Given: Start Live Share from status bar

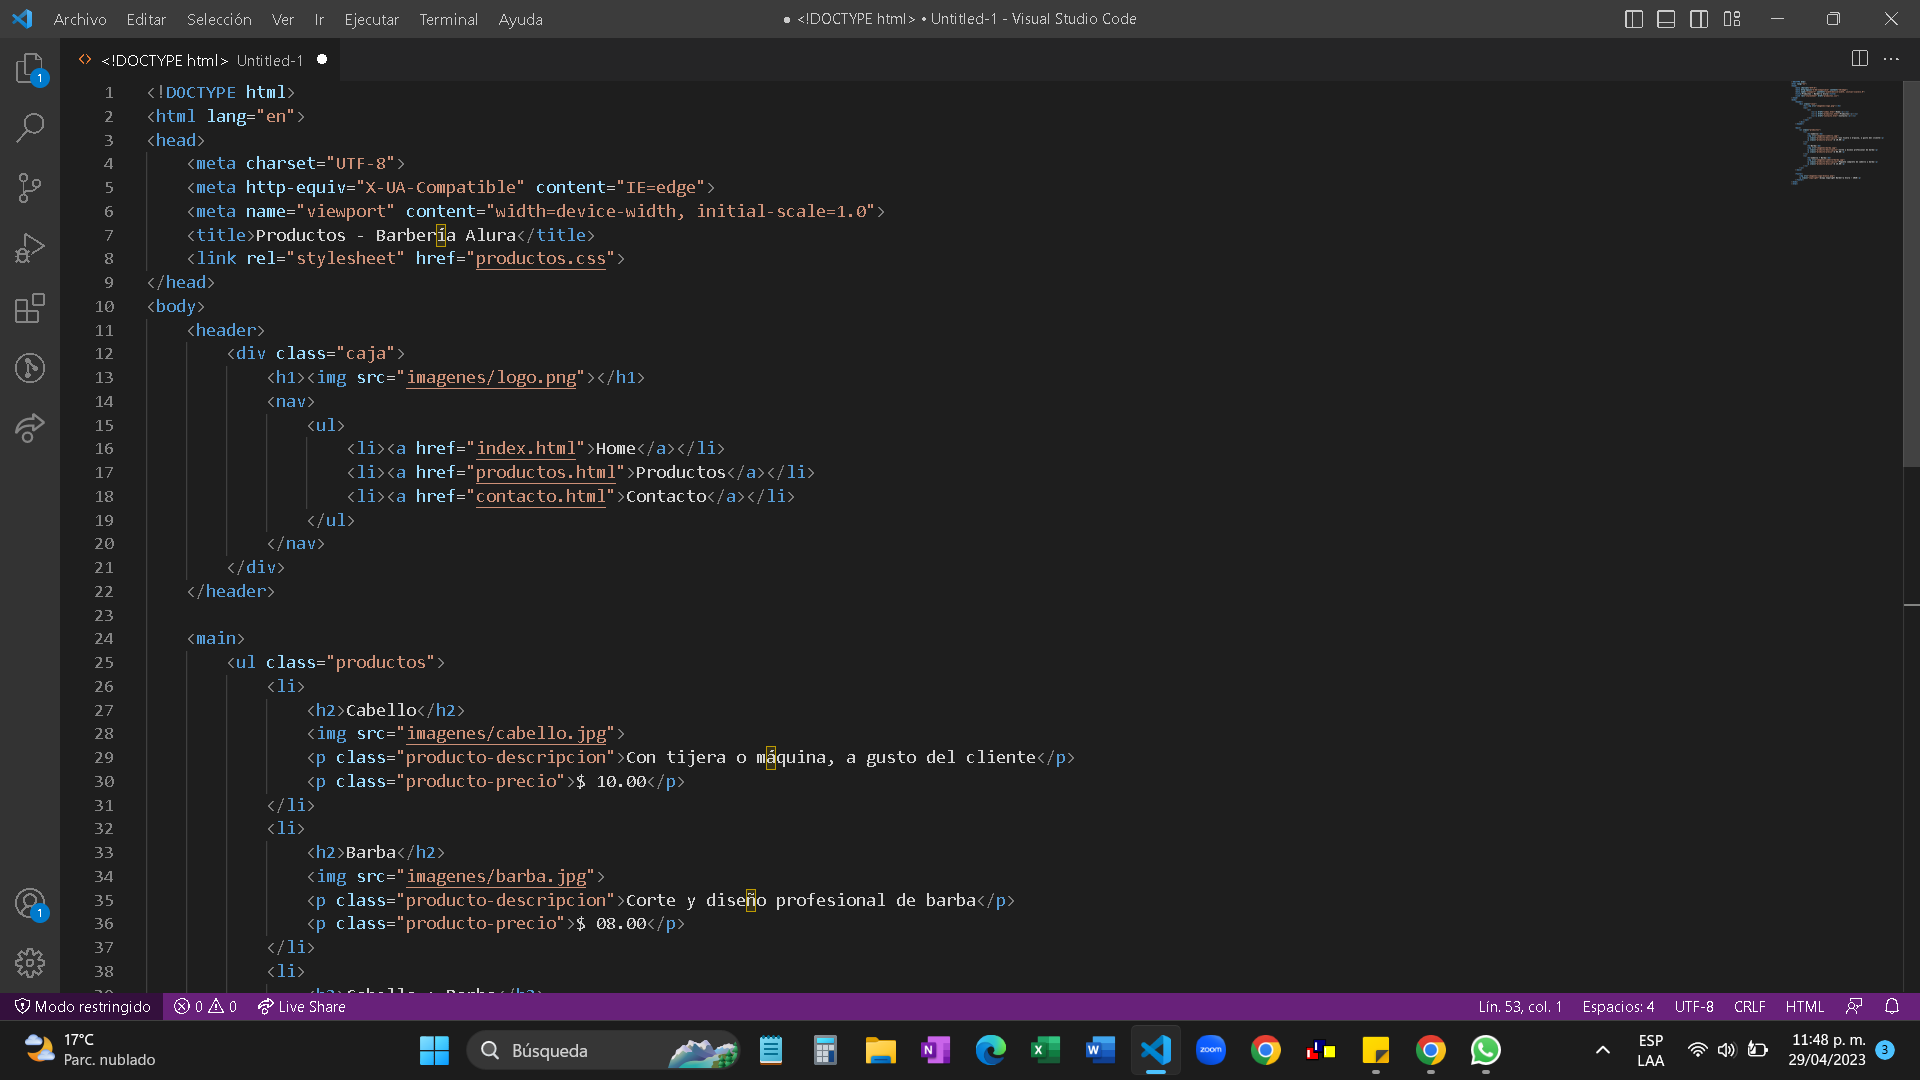Looking at the screenshot, I should (301, 1006).
